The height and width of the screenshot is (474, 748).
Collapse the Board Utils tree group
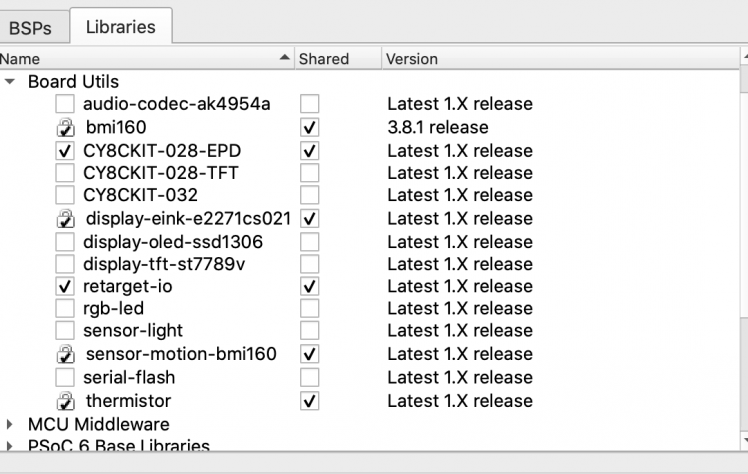10,81
